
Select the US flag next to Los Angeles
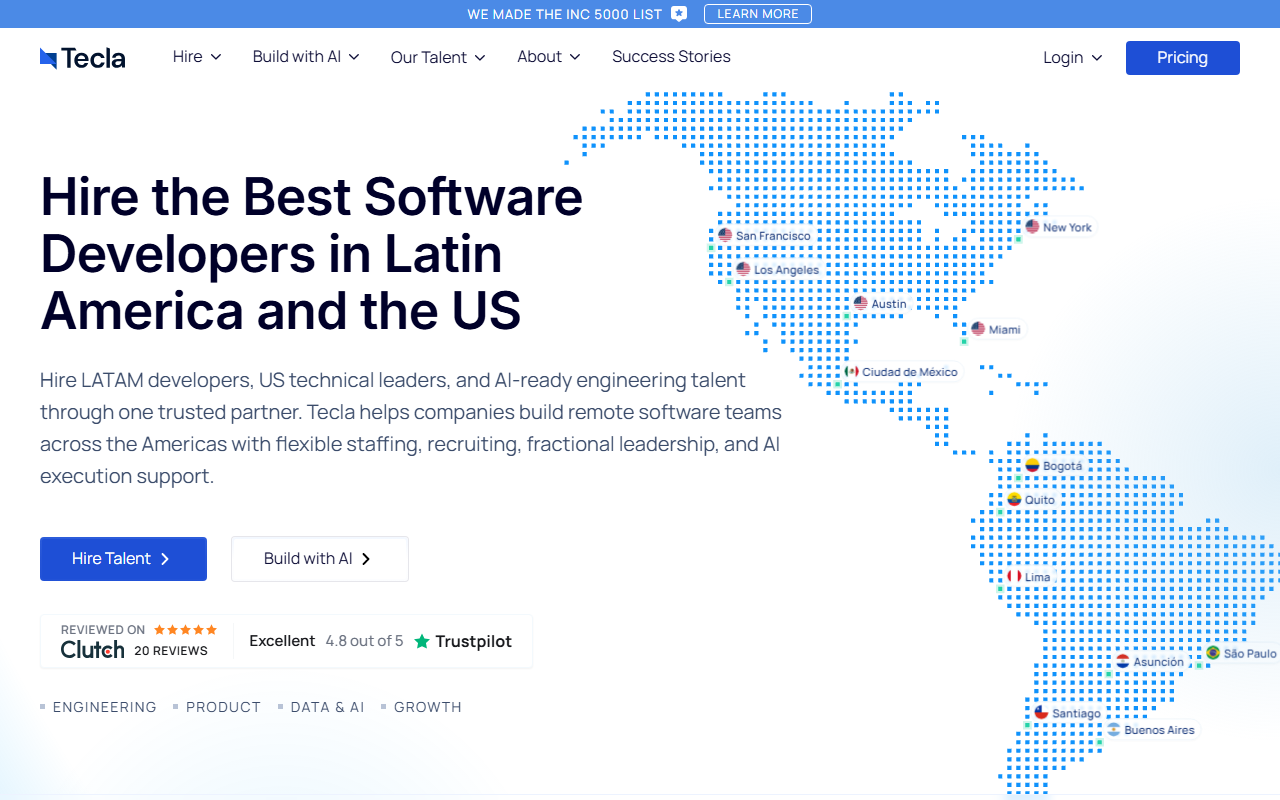tap(743, 269)
